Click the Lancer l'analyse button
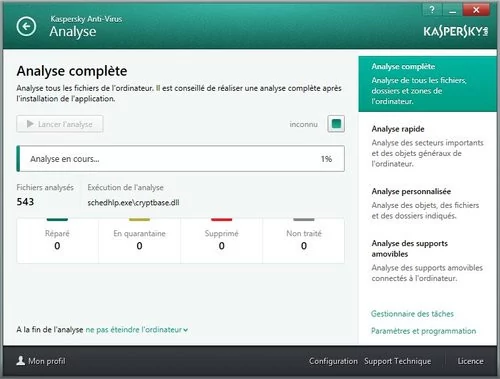Screen dimensions: 500x379 (60, 124)
